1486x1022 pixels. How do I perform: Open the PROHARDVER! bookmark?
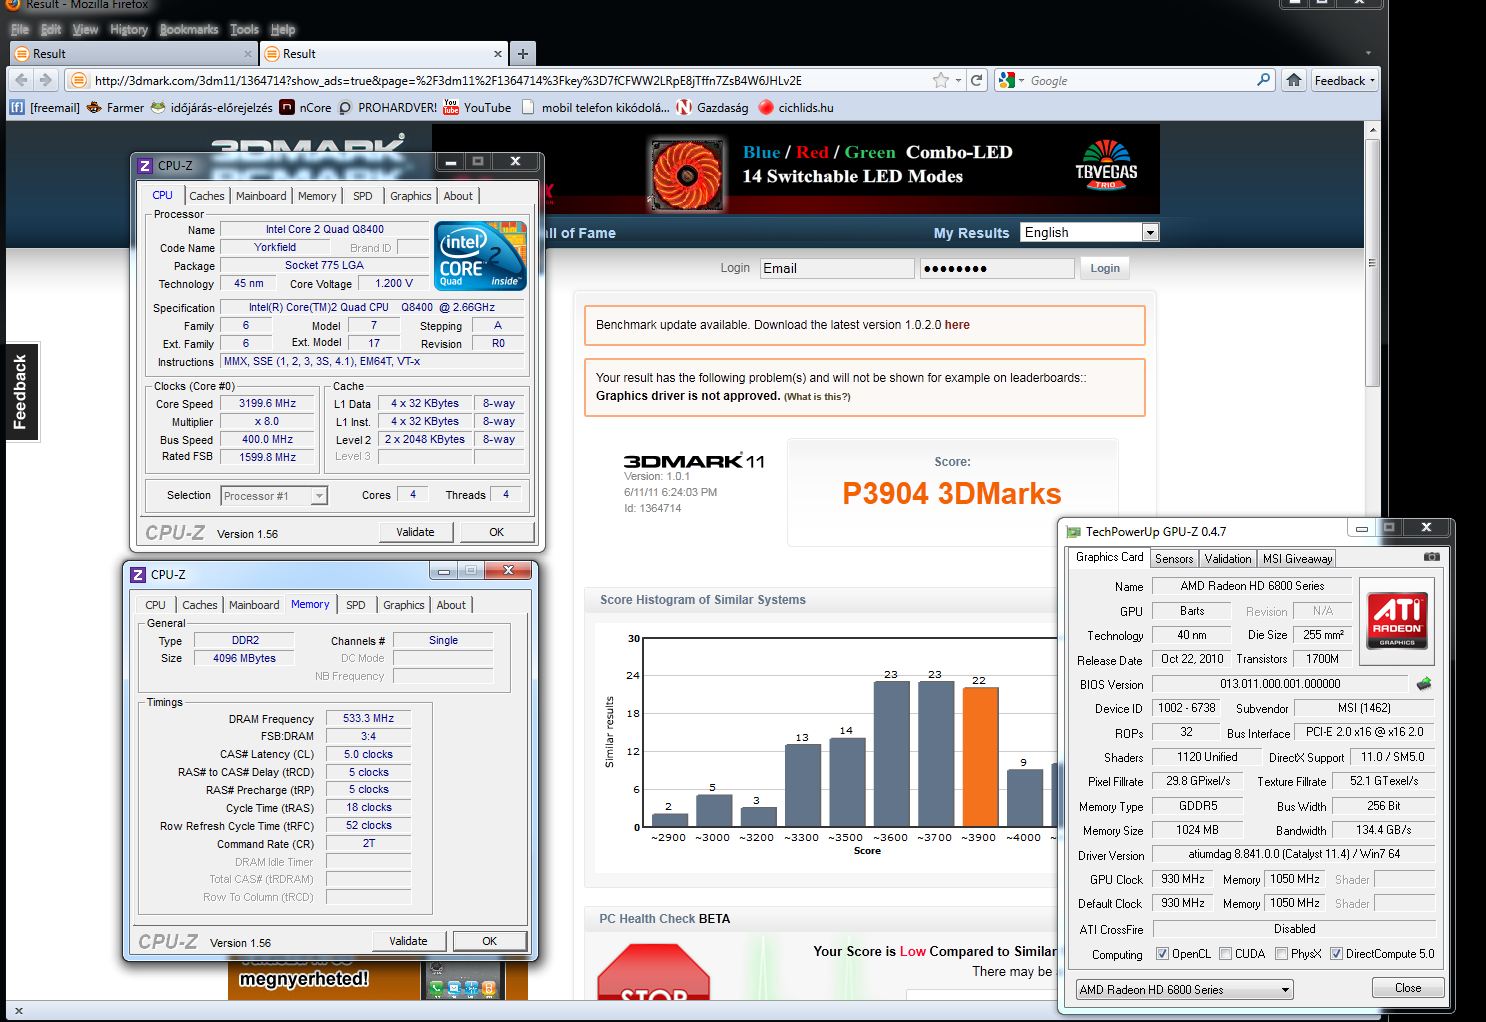387,107
